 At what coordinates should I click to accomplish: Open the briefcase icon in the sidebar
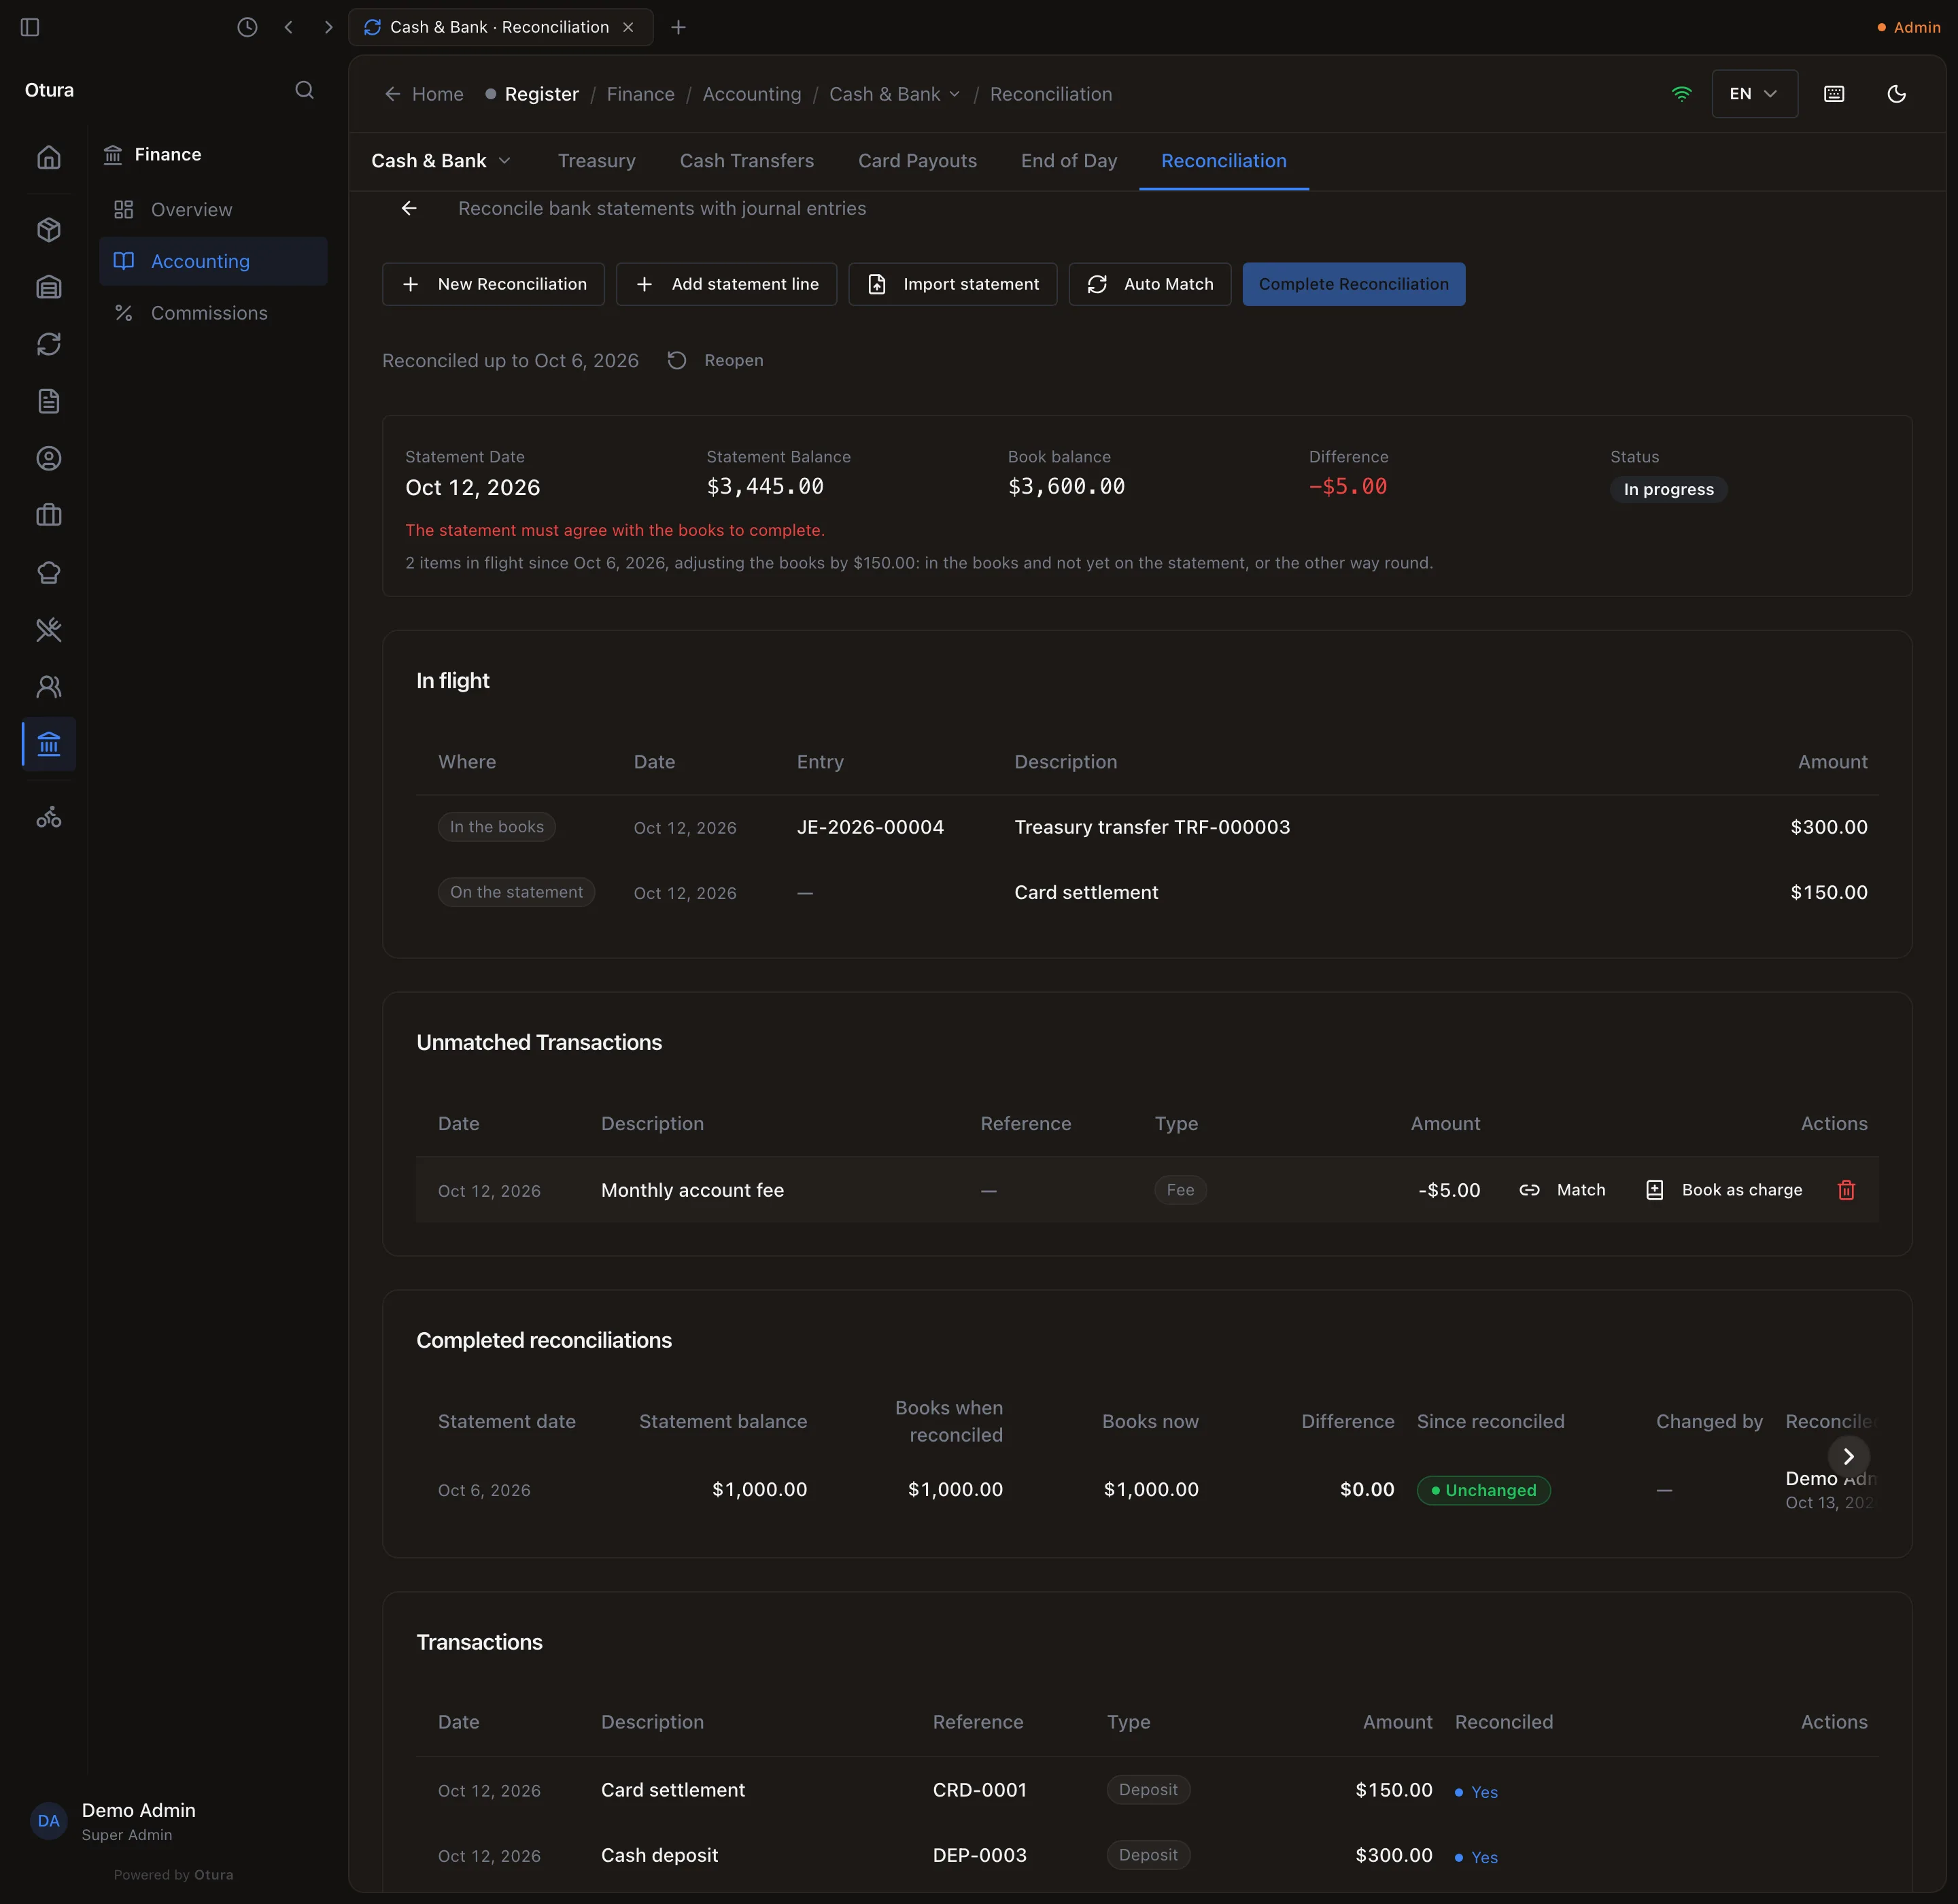tap(49, 515)
